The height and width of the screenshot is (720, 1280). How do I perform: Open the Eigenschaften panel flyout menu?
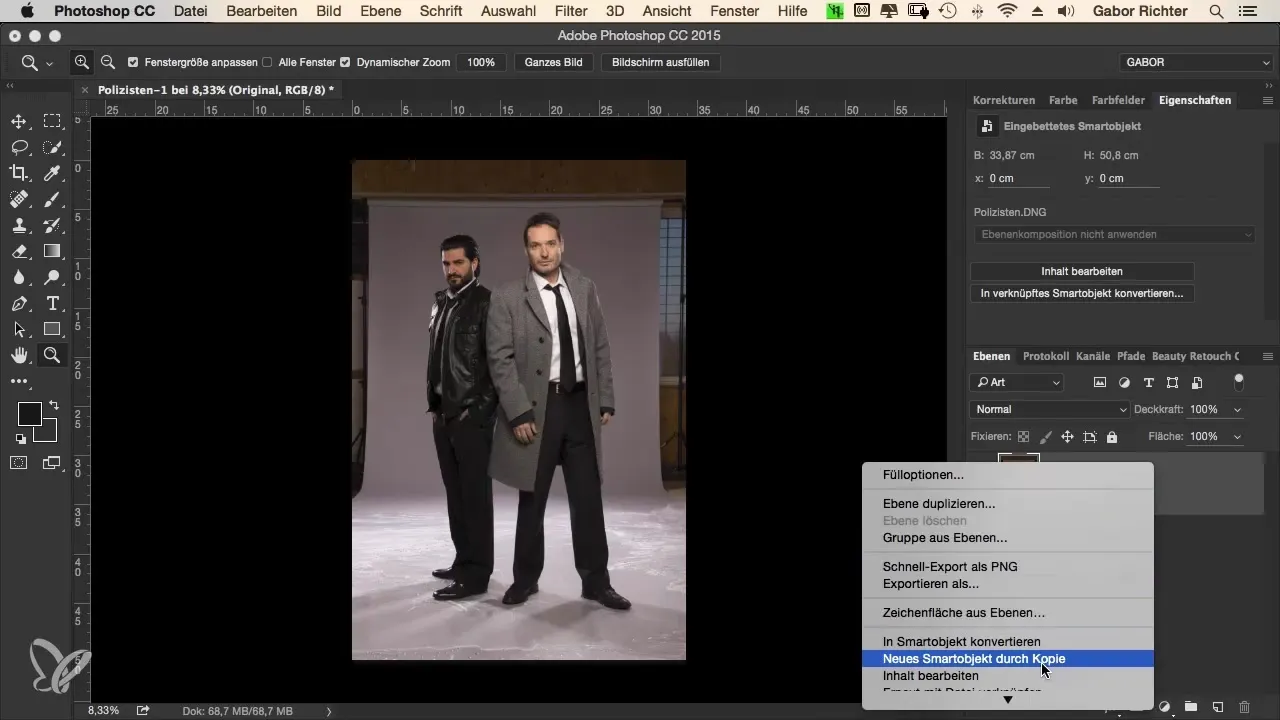tap(1268, 100)
